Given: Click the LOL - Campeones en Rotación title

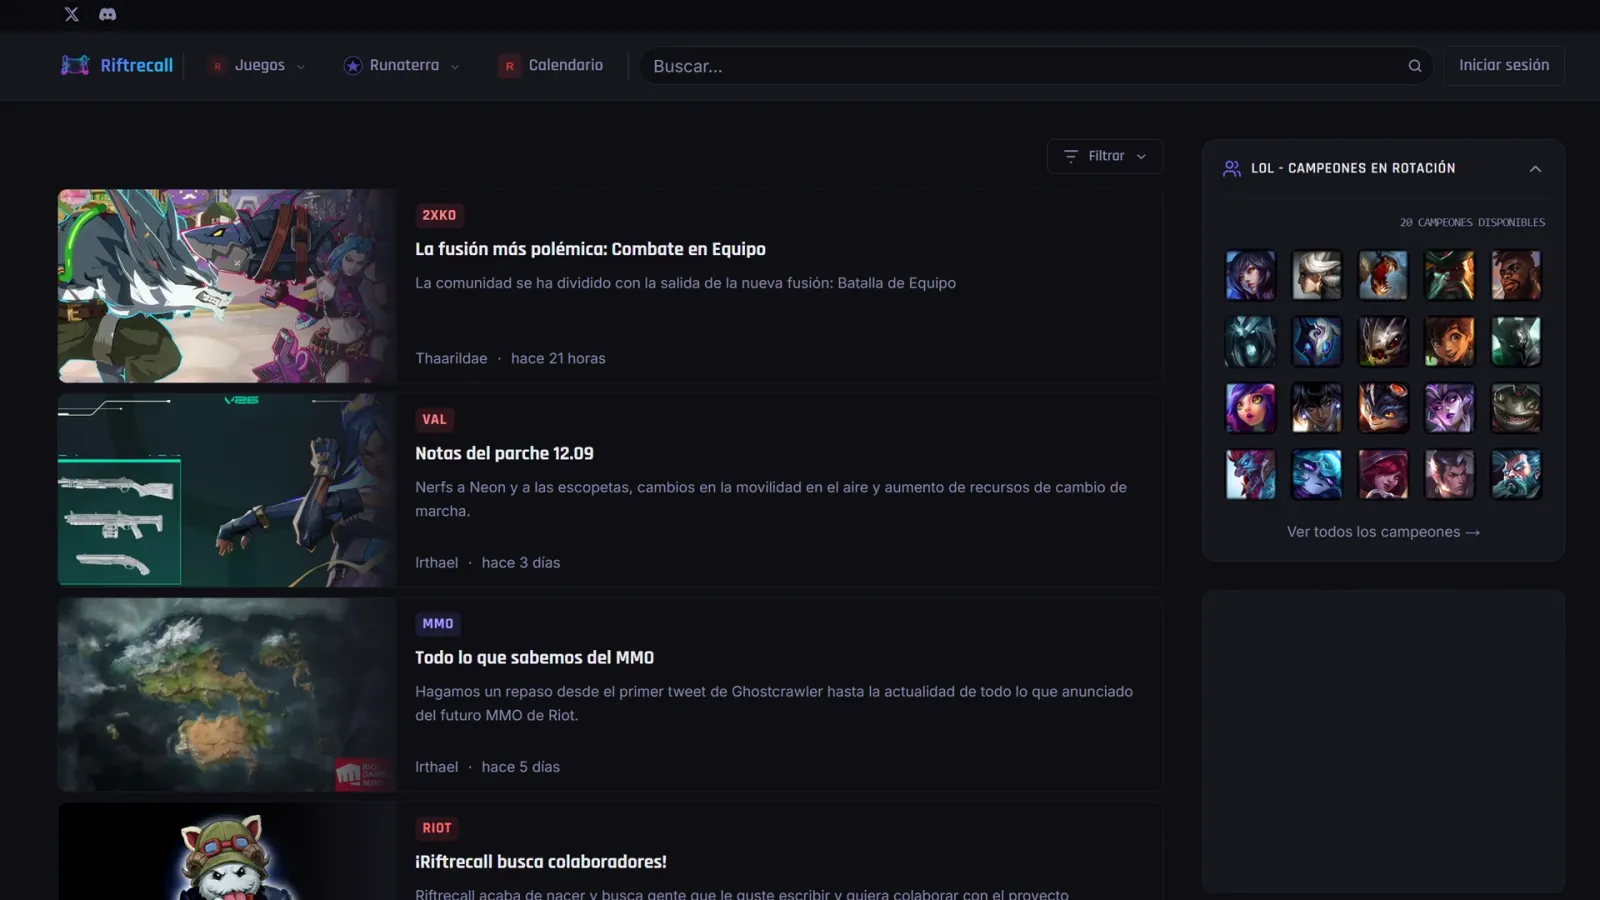Looking at the screenshot, I should 1353,168.
